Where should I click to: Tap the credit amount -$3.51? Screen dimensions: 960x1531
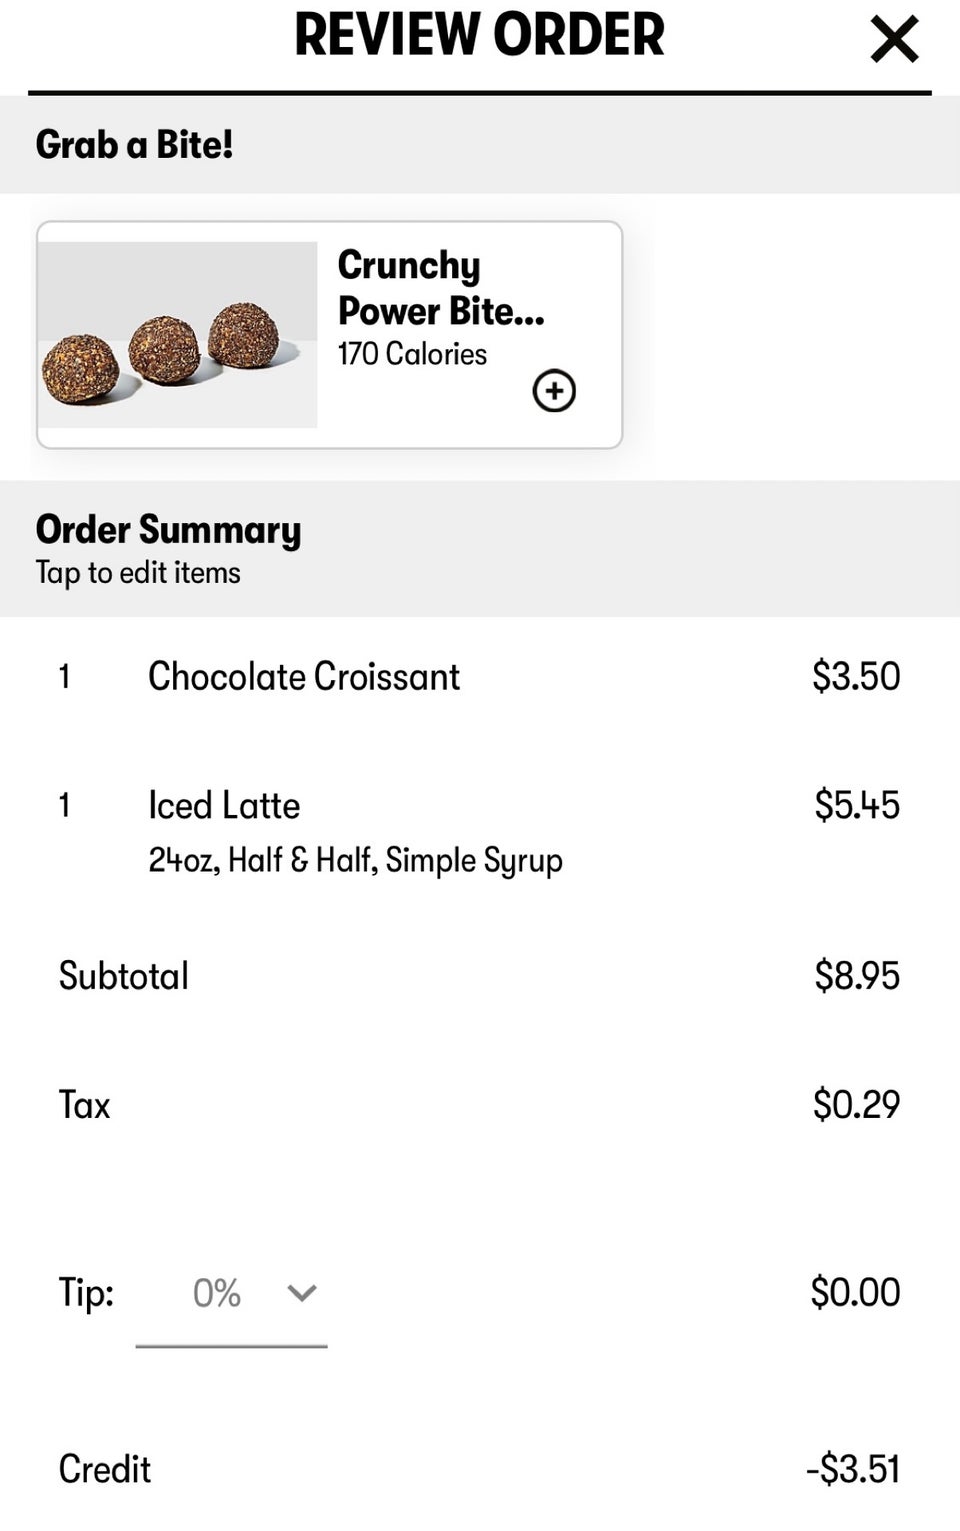[853, 1469]
